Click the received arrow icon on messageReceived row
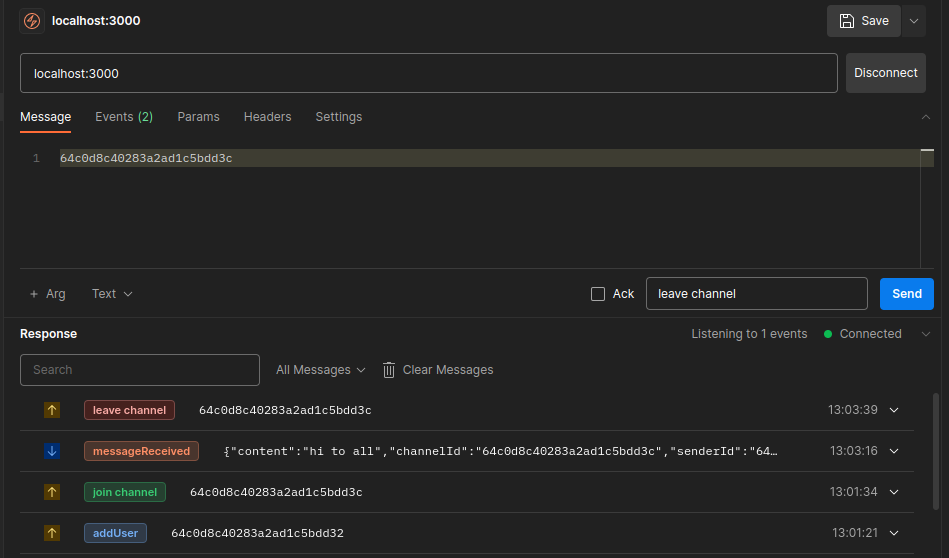 coord(52,451)
